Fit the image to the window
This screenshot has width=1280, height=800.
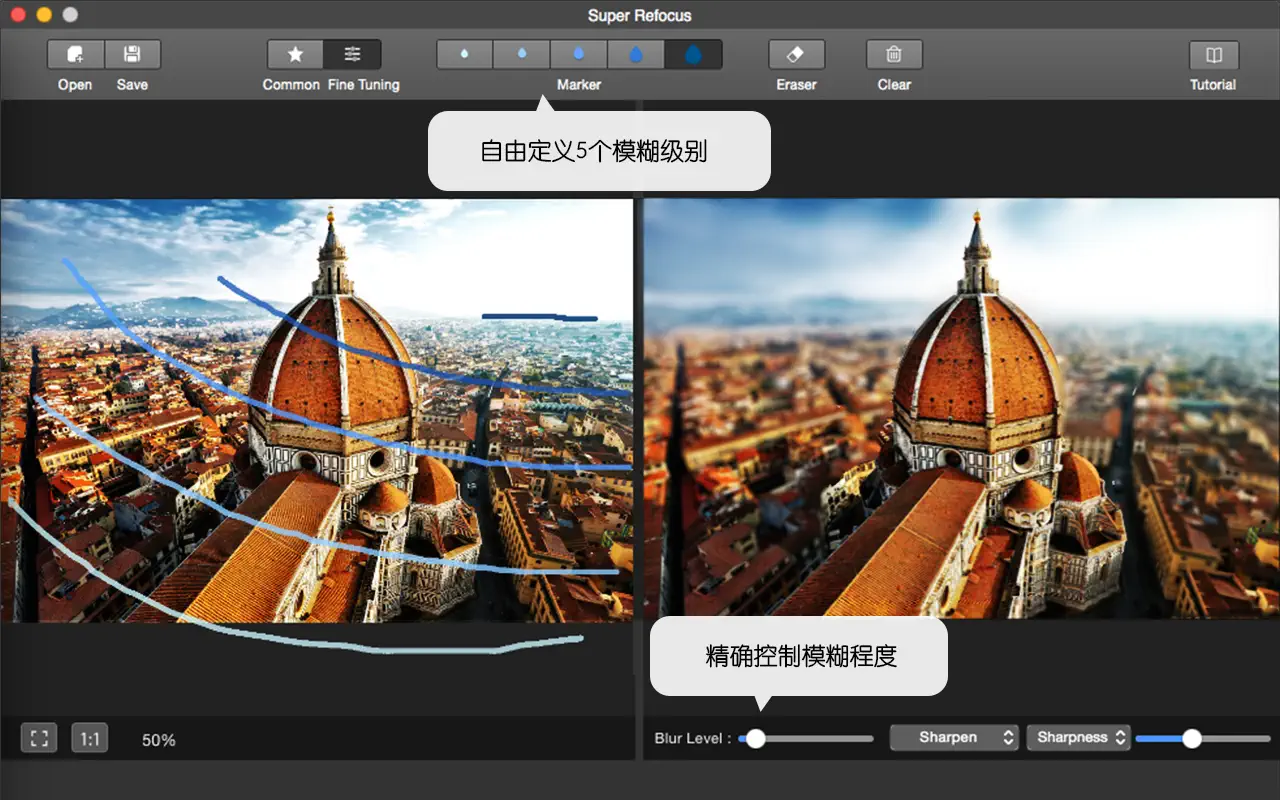coord(38,738)
